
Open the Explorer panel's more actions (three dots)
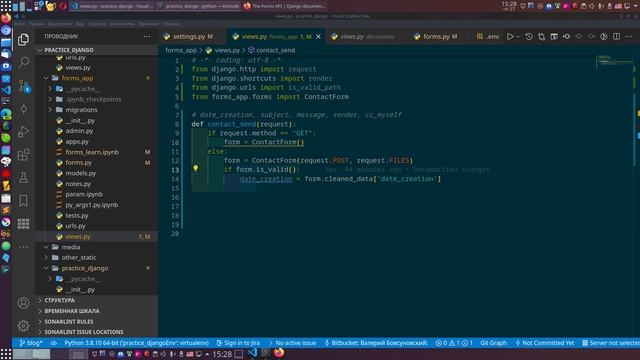[x=147, y=36]
